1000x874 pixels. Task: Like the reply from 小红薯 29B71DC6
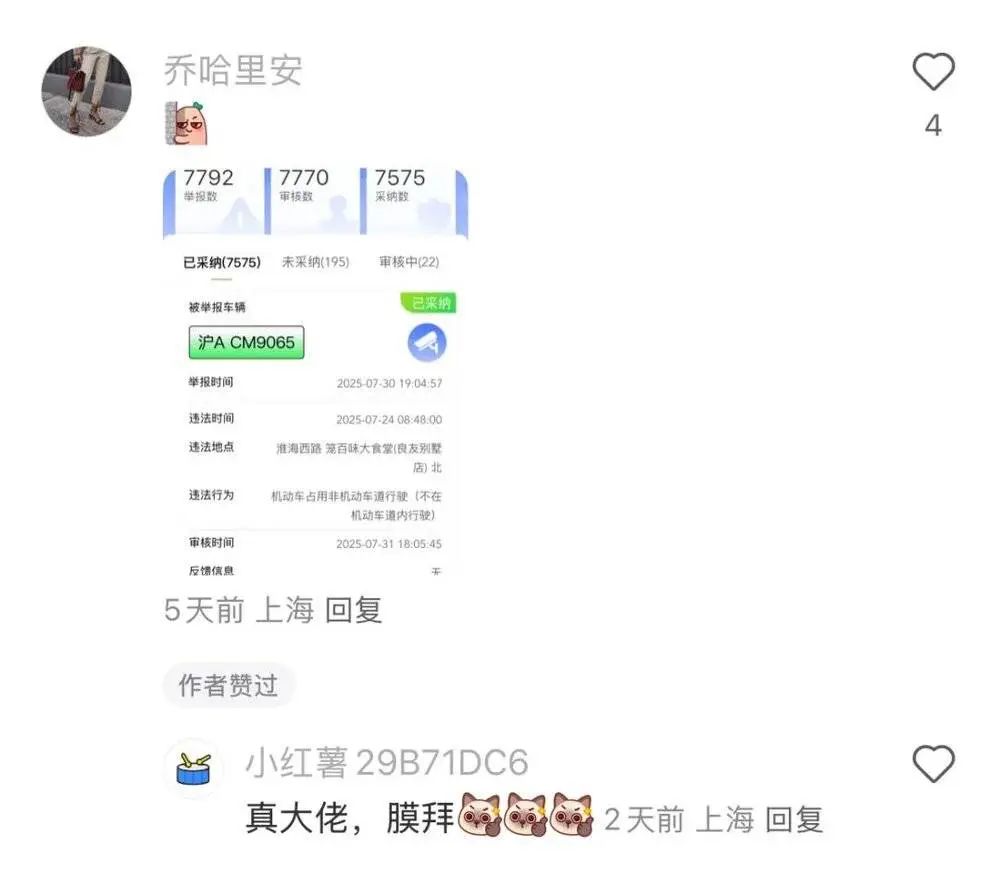[933, 763]
